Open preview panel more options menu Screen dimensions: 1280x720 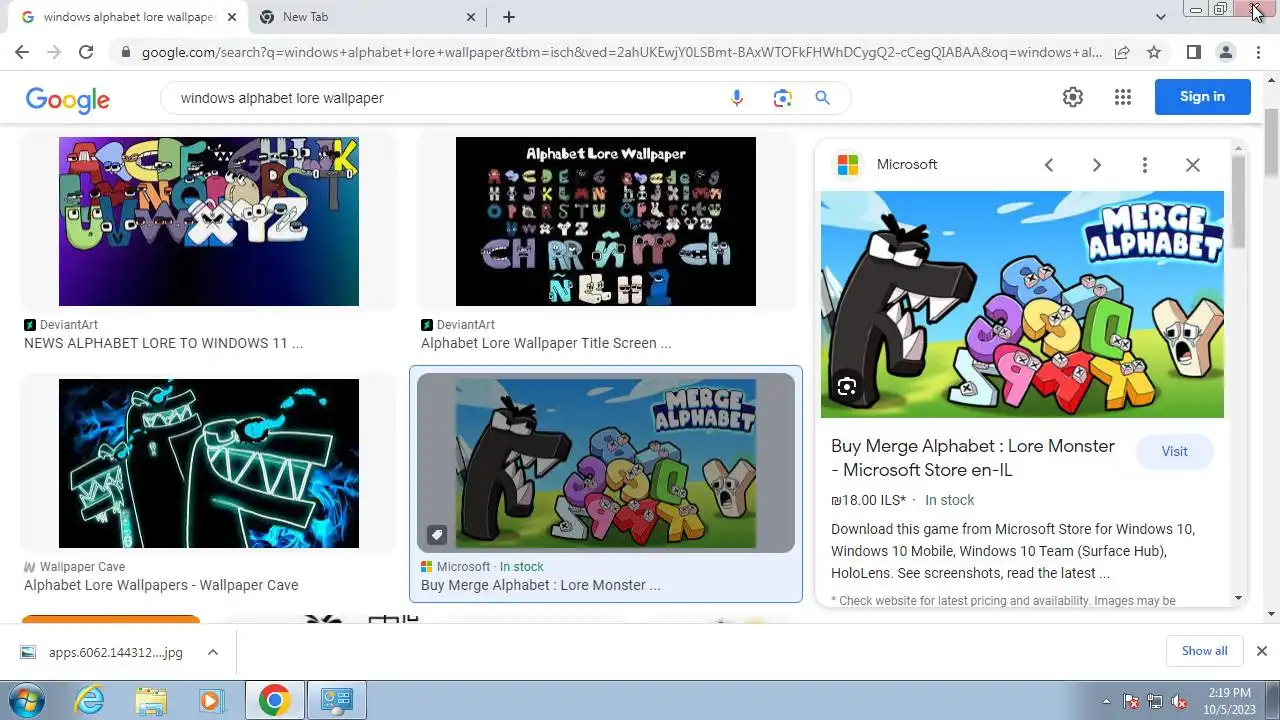pyautogui.click(x=1145, y=165)
